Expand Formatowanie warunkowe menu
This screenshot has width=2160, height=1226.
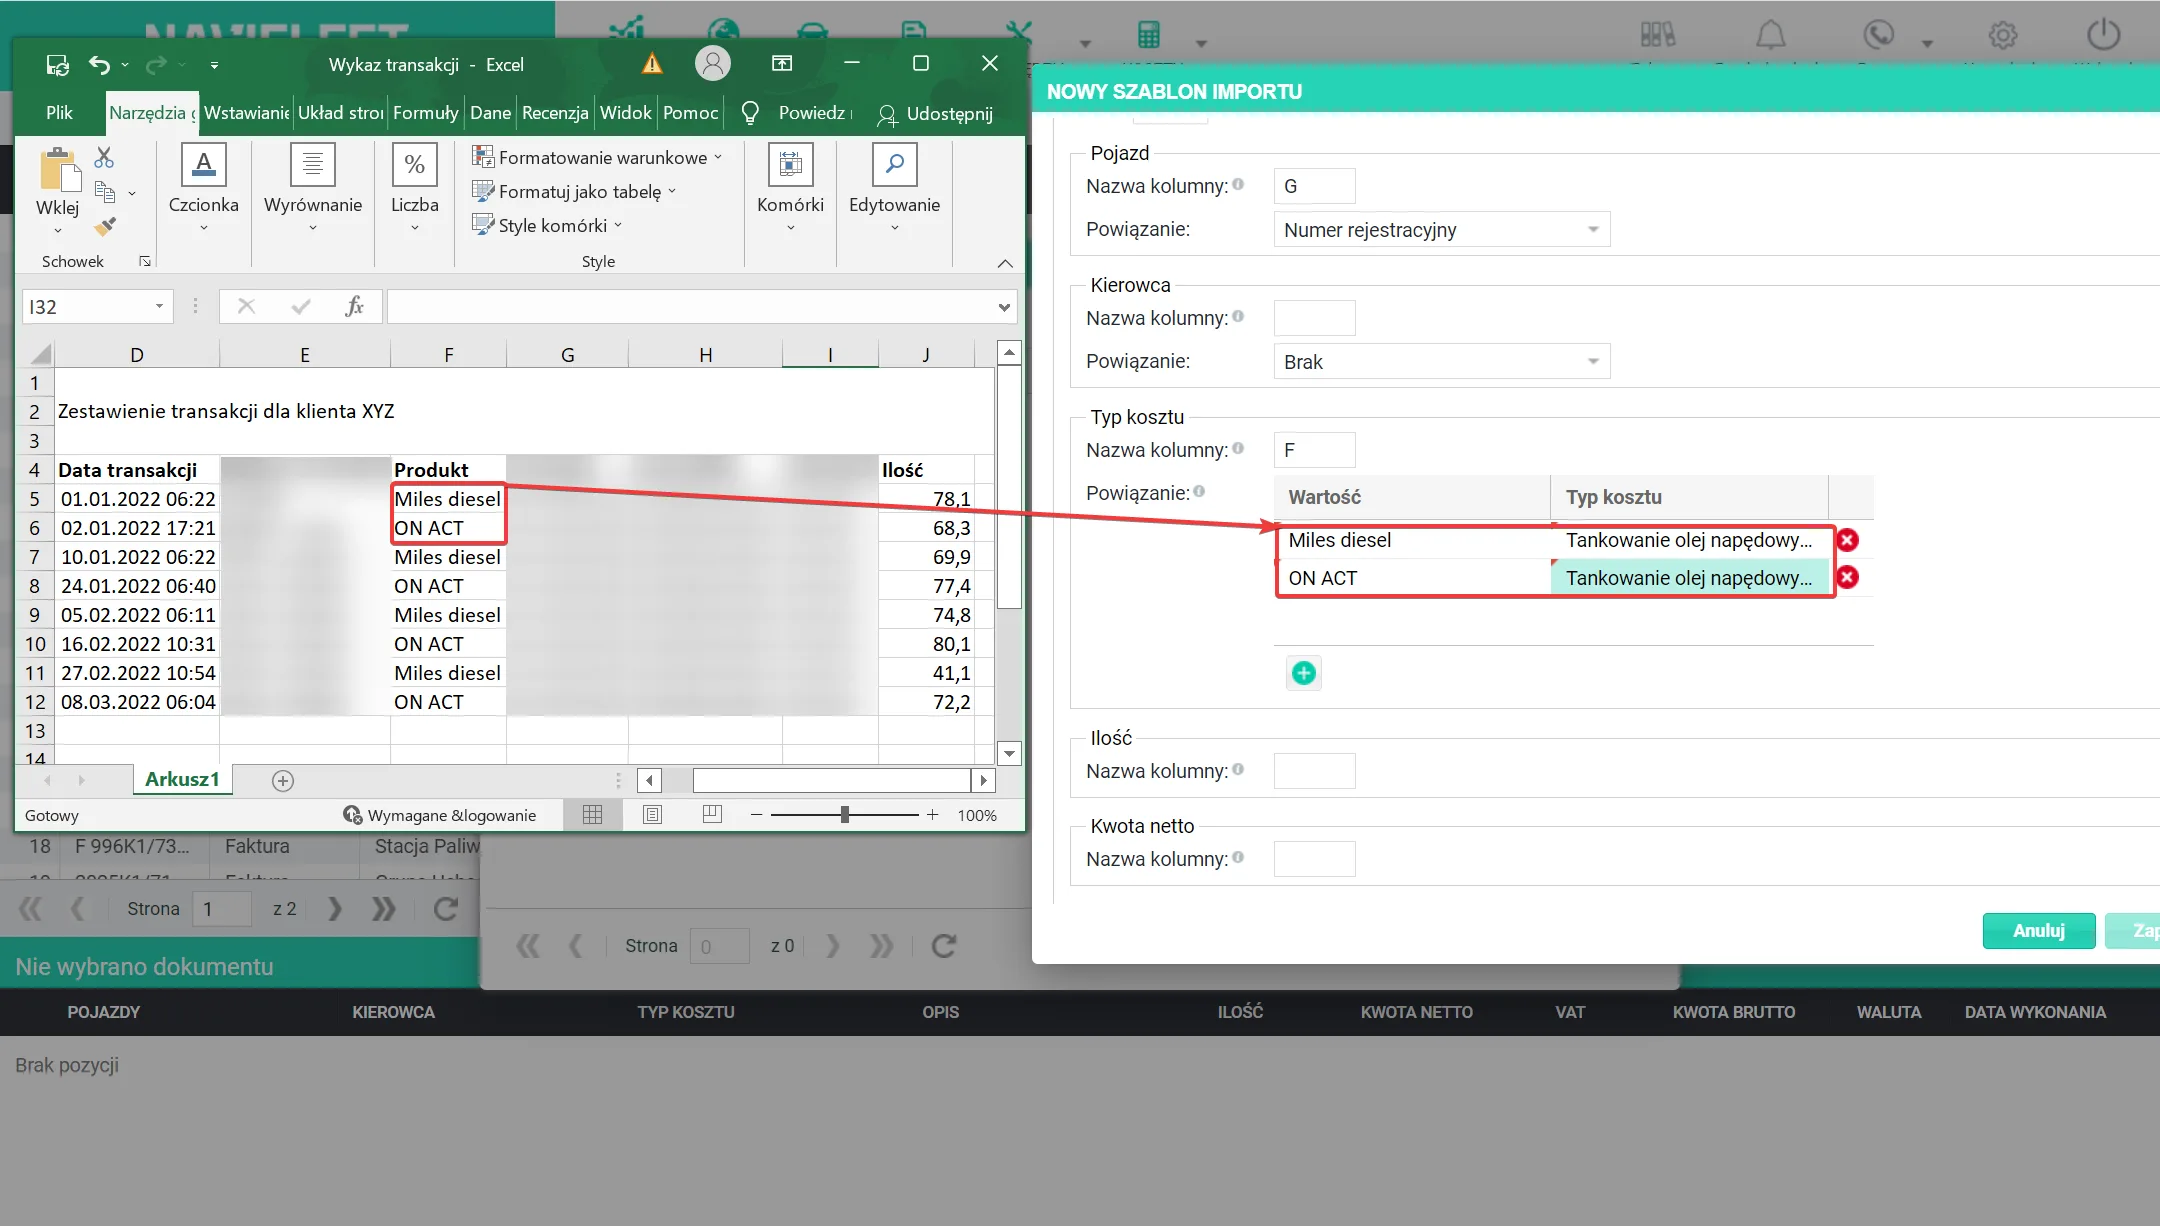click(x=597, y=157)
